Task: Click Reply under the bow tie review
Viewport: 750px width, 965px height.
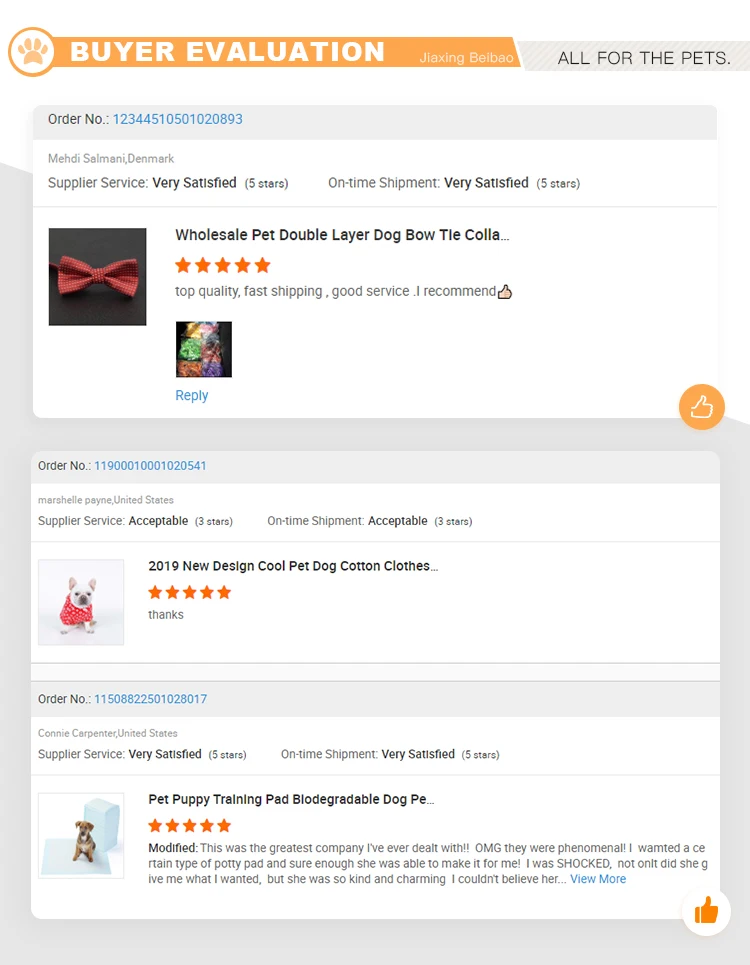Action: (x=192, y=395)
